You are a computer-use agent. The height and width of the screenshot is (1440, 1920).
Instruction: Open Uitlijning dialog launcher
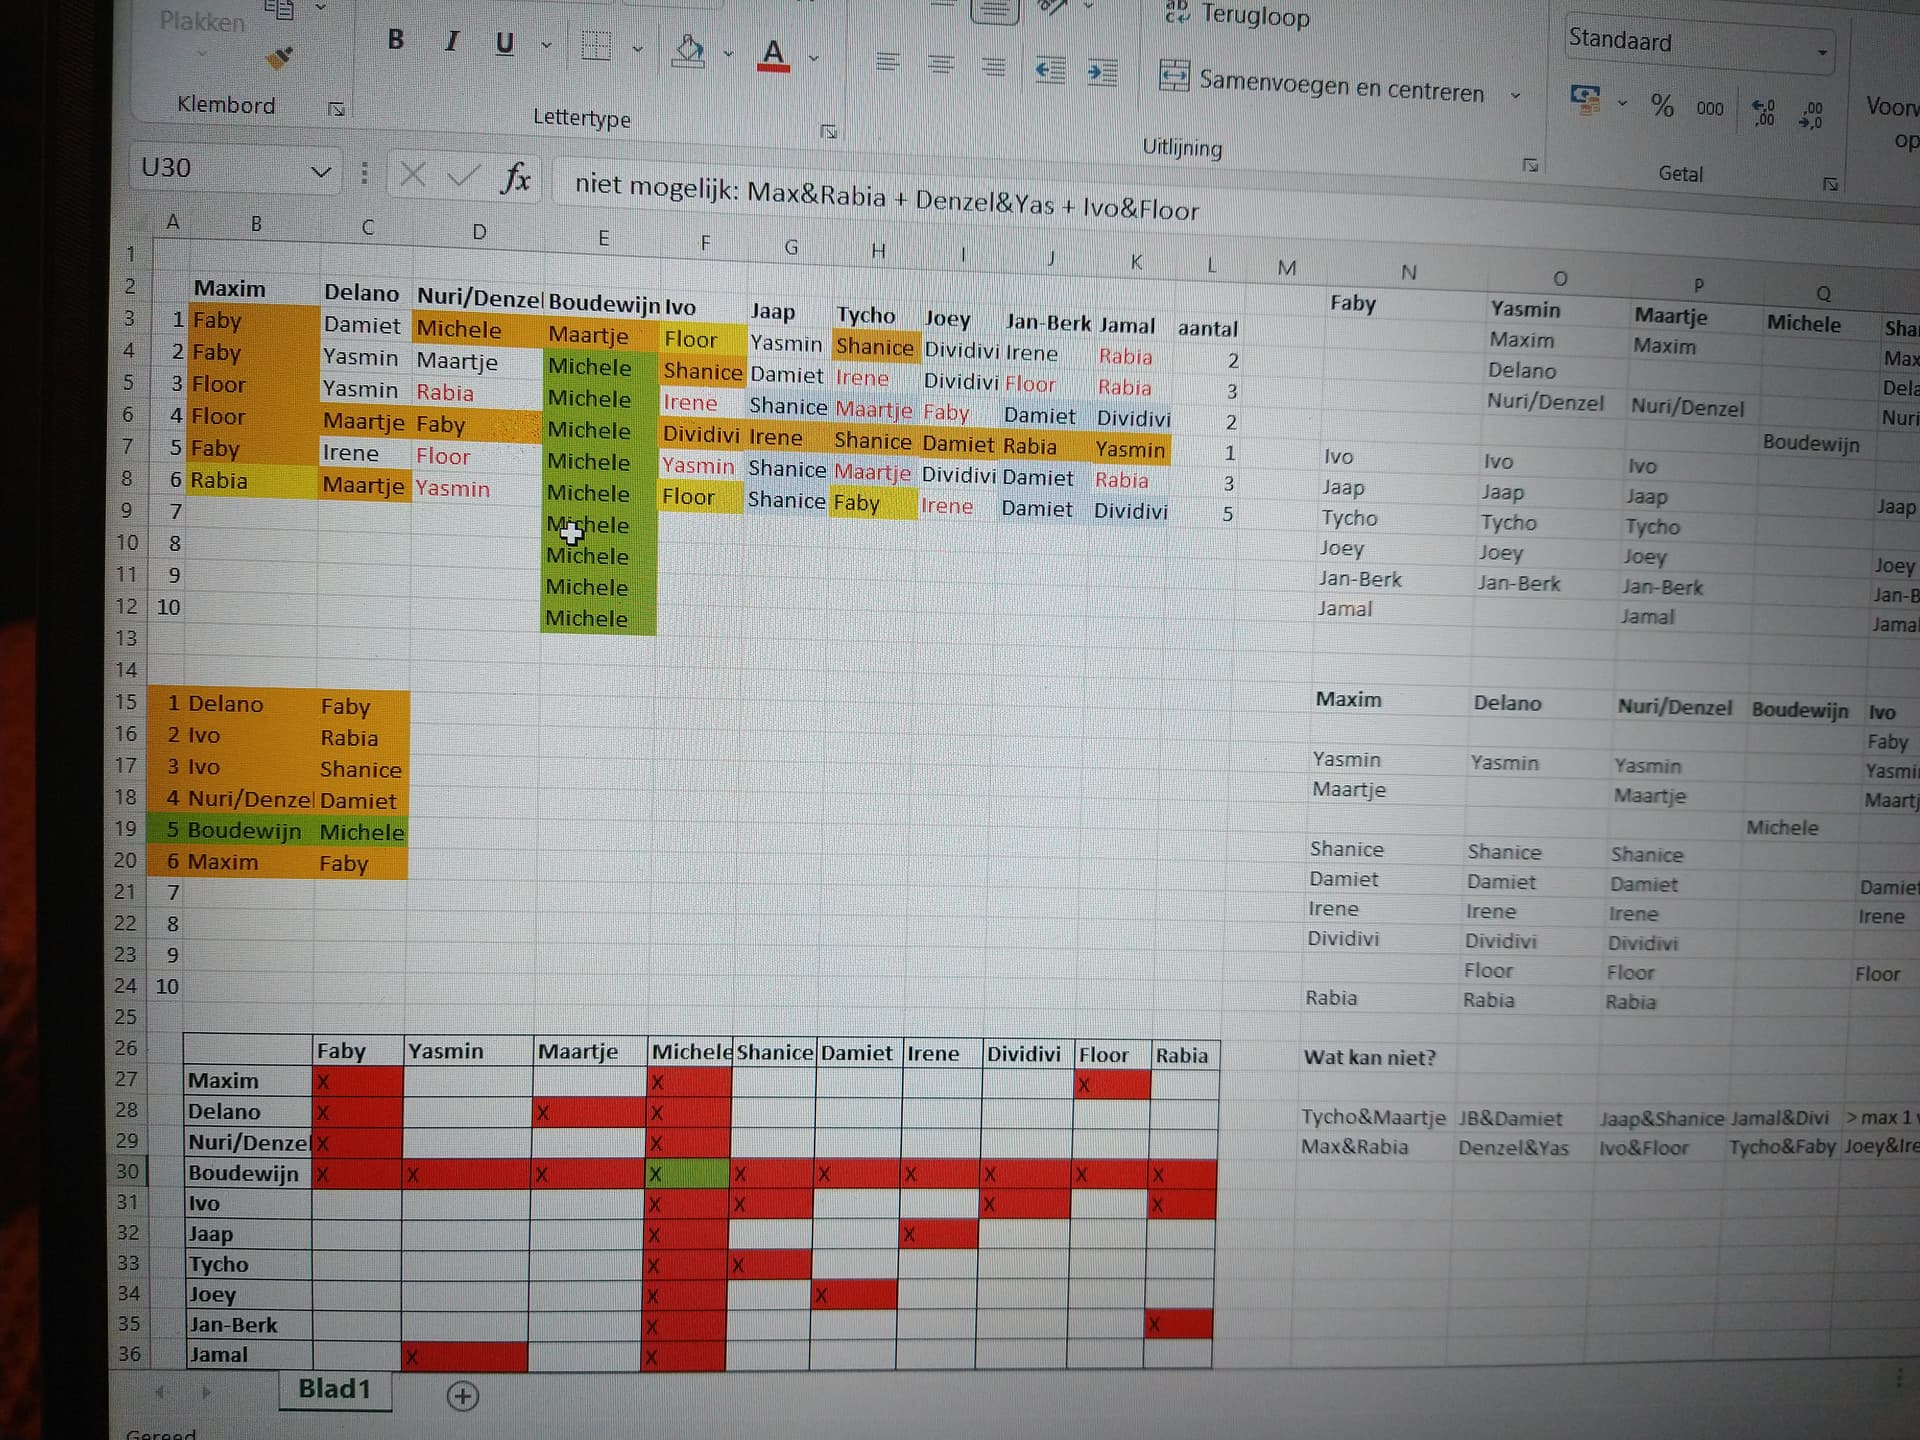coord(1530,165)
